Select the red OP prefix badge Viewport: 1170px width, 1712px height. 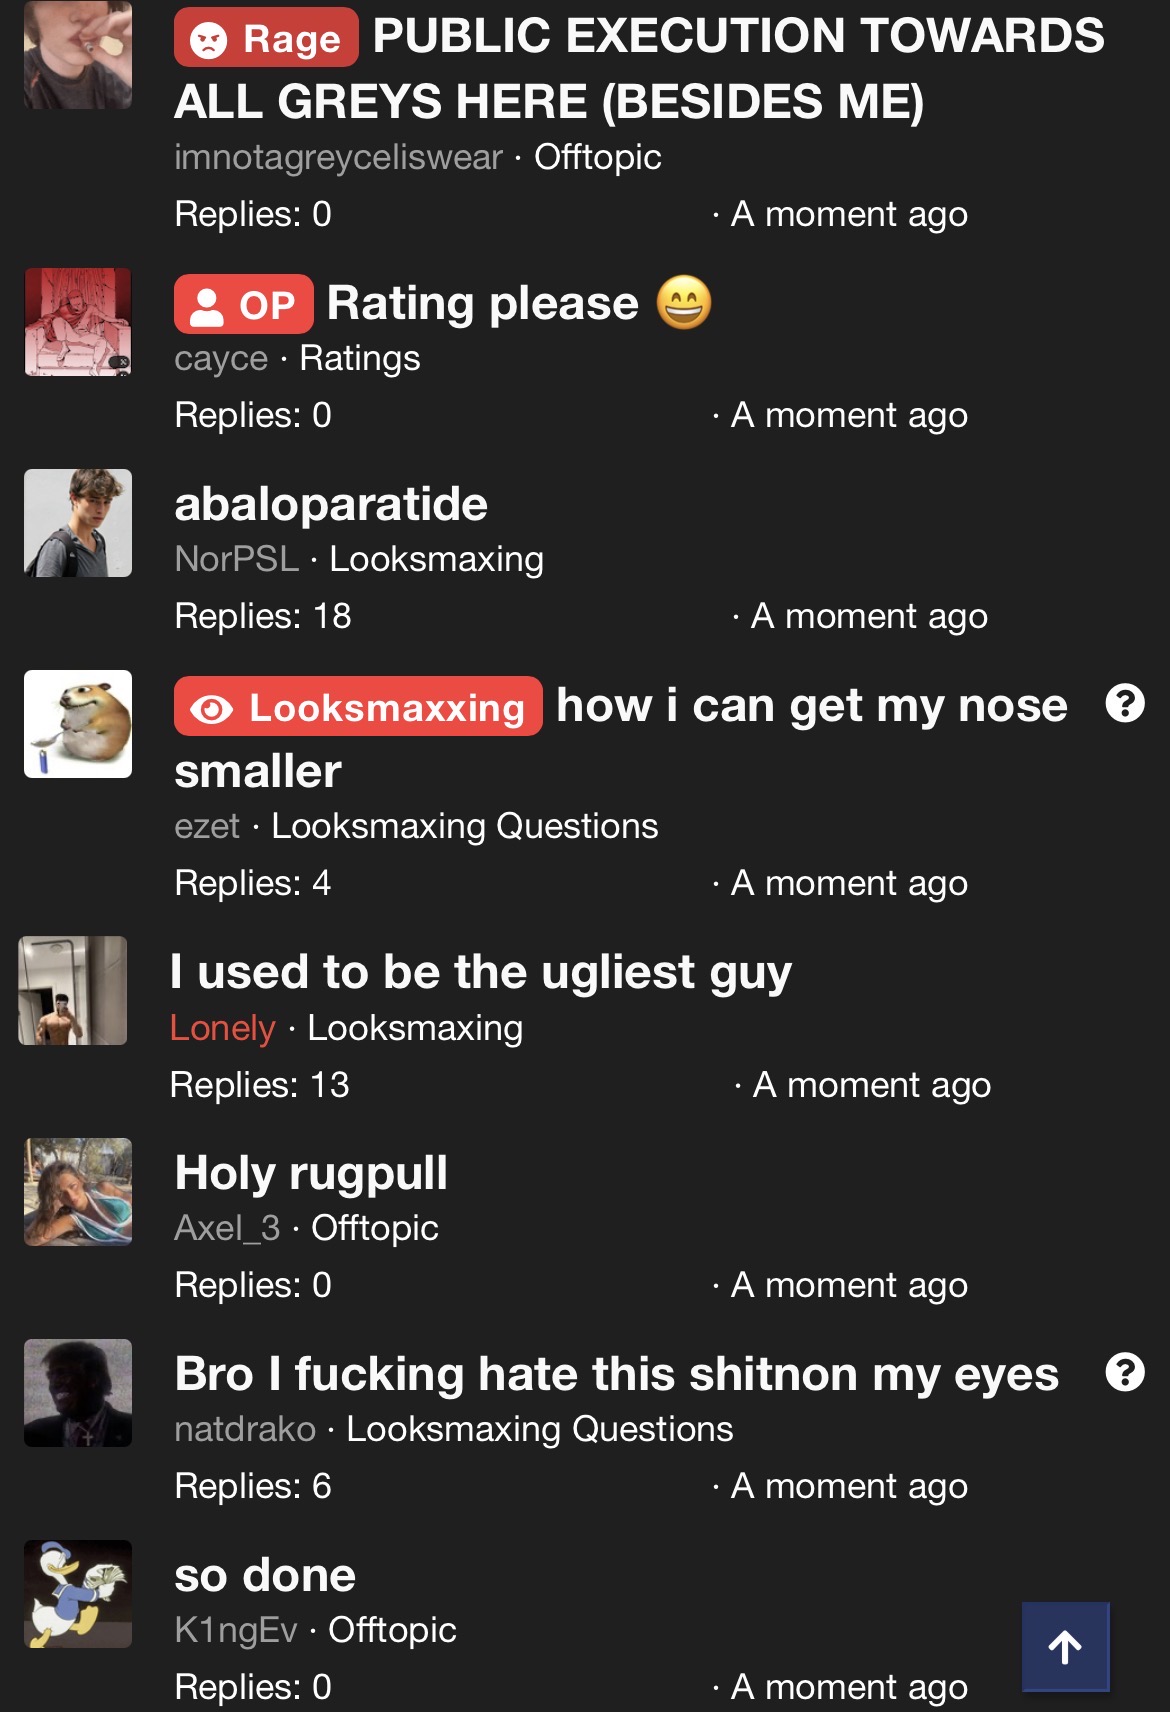pos(243,304)
